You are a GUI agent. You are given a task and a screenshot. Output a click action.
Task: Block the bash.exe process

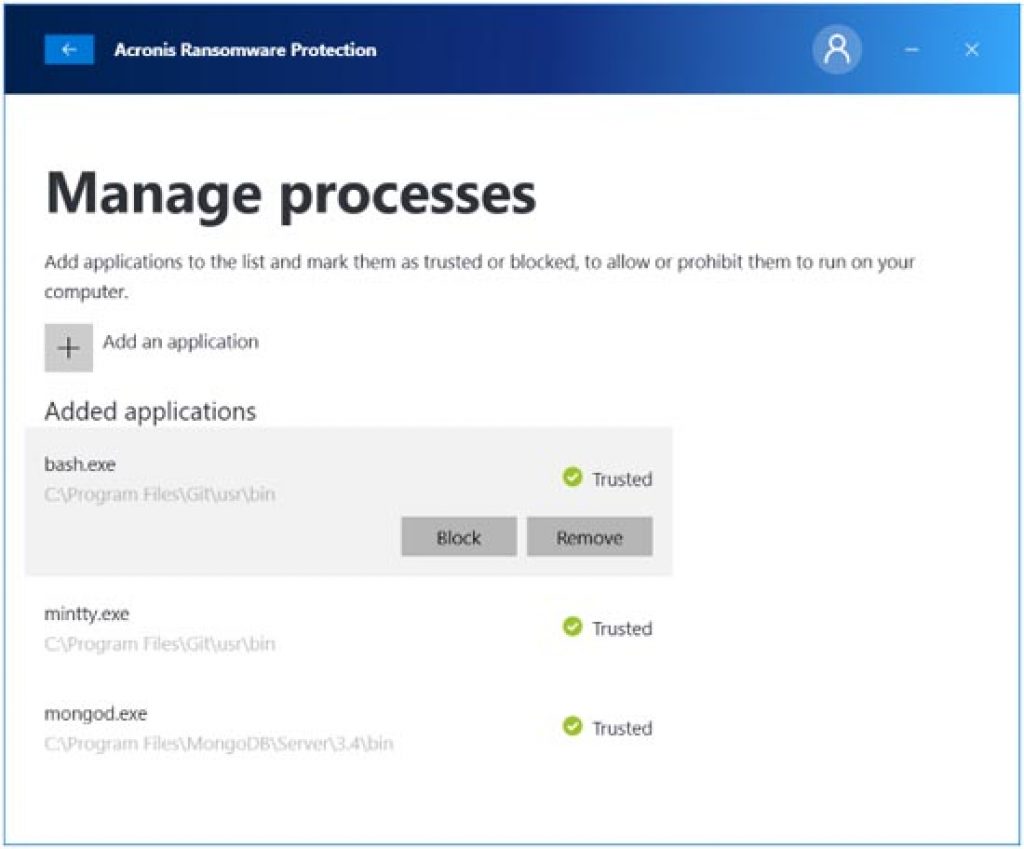pos(458,537)
